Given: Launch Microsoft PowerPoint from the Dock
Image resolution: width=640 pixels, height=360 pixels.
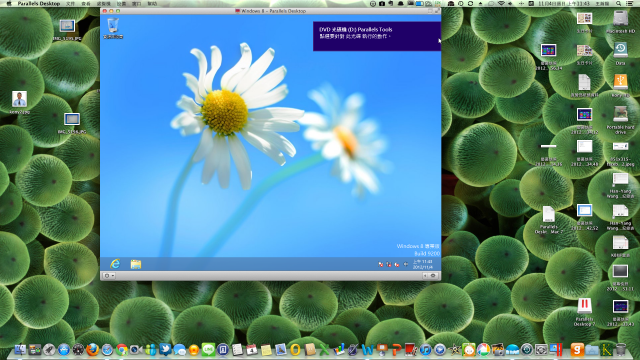Looking at the screenshot, I should (396, 349).
